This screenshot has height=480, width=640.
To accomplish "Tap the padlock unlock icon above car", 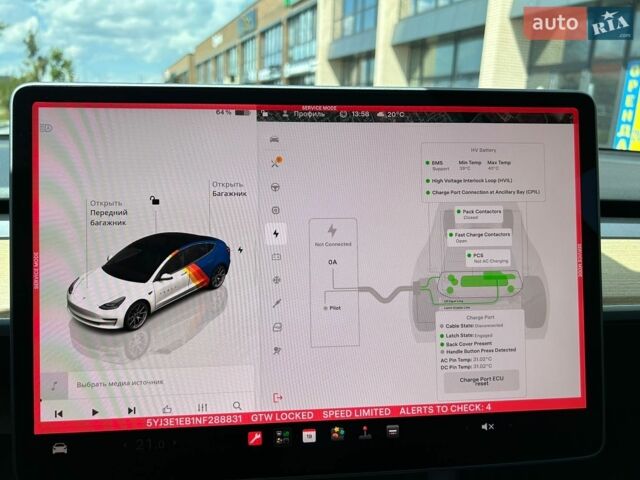I will tap(154, 200).
